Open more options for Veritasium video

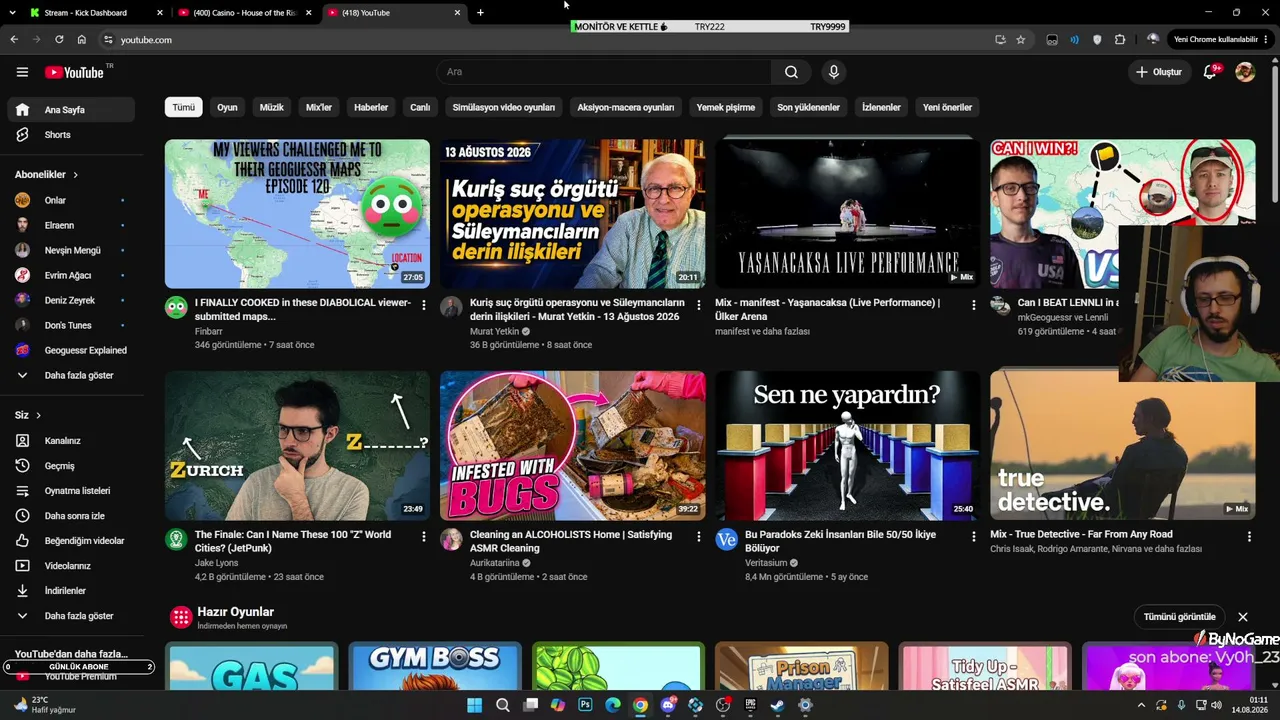973,536
